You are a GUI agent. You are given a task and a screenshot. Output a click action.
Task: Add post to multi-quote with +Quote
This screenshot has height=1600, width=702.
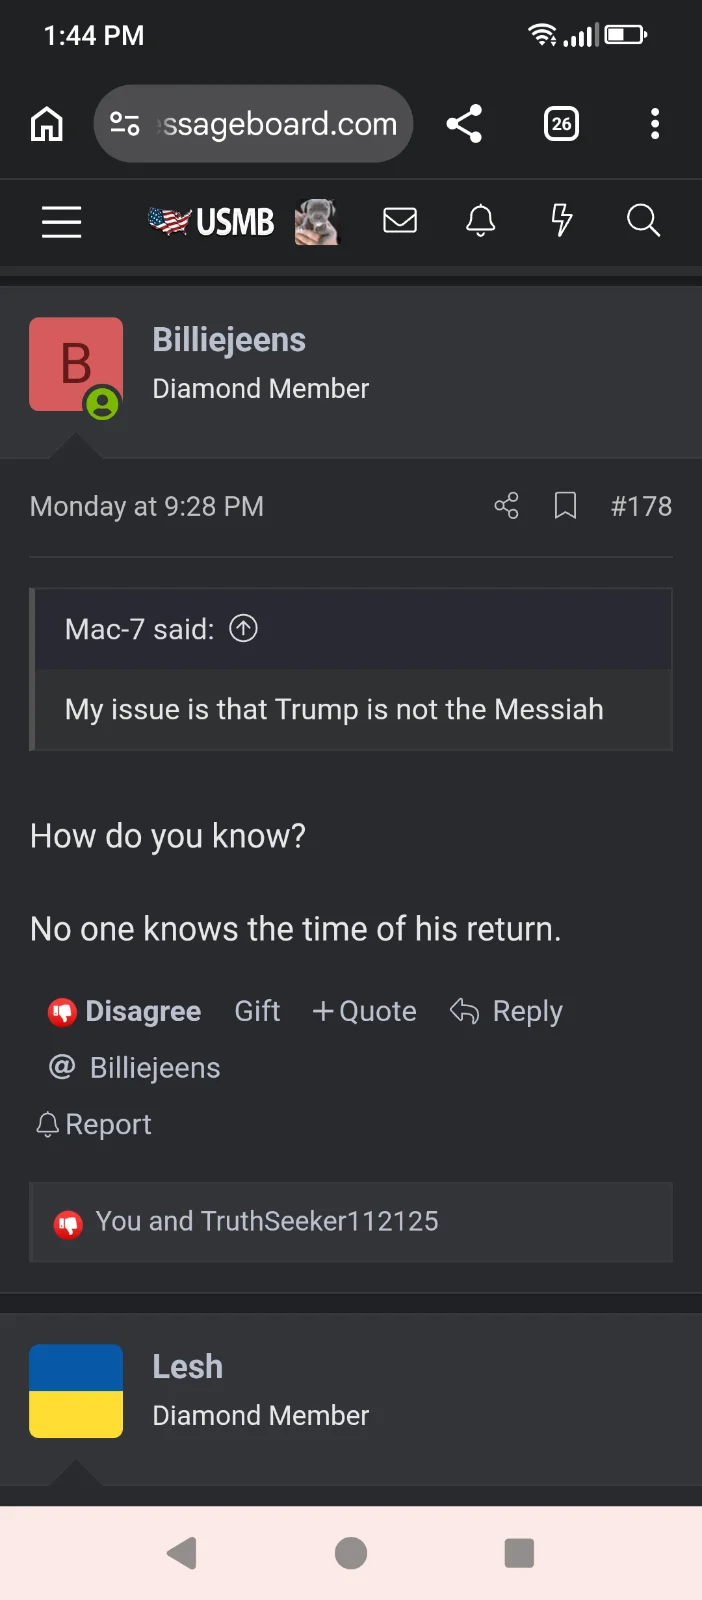(364, 1011)
